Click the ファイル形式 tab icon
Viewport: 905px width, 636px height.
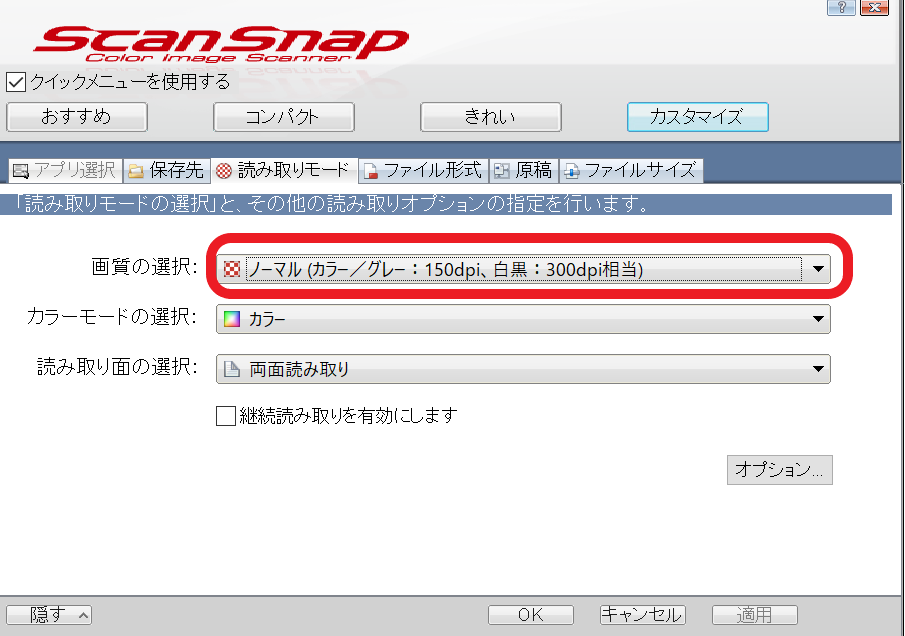click(371, 171)
